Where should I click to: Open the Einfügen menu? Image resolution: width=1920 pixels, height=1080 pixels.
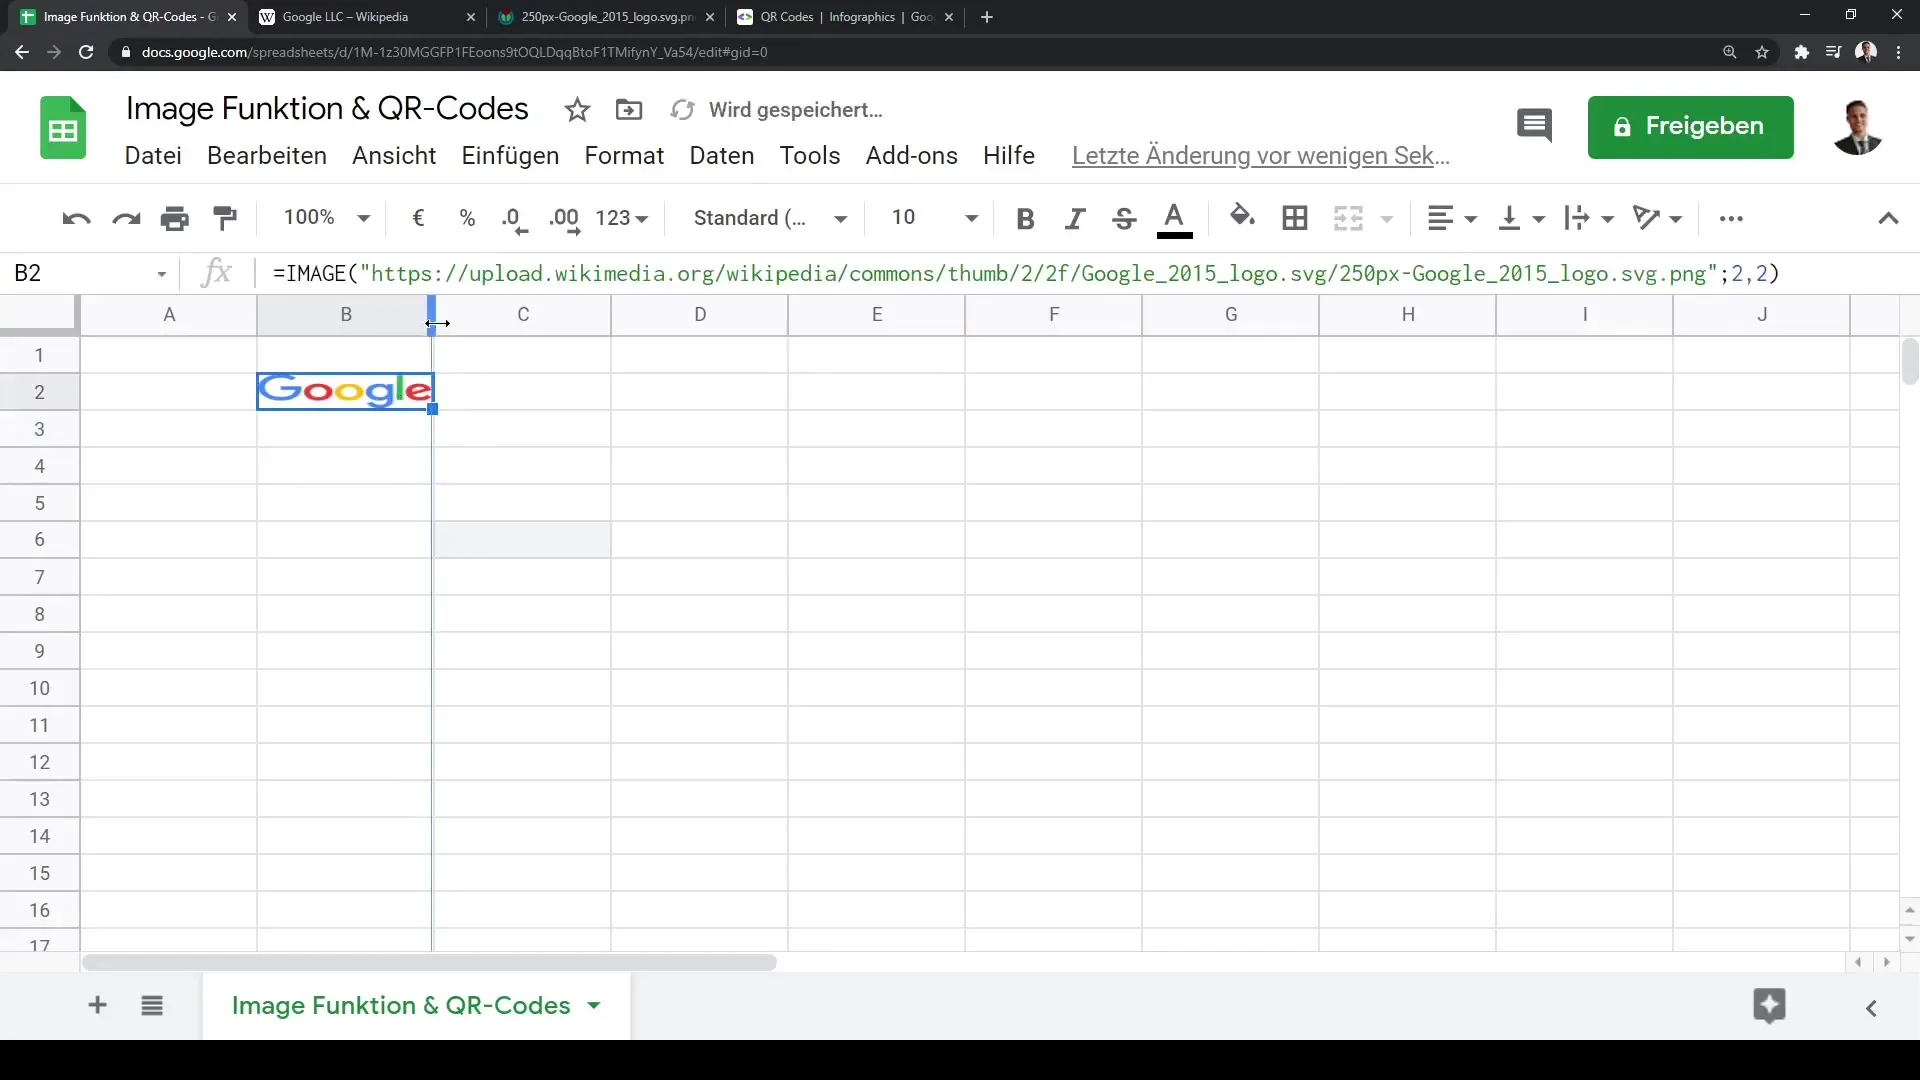pos(510,156)
